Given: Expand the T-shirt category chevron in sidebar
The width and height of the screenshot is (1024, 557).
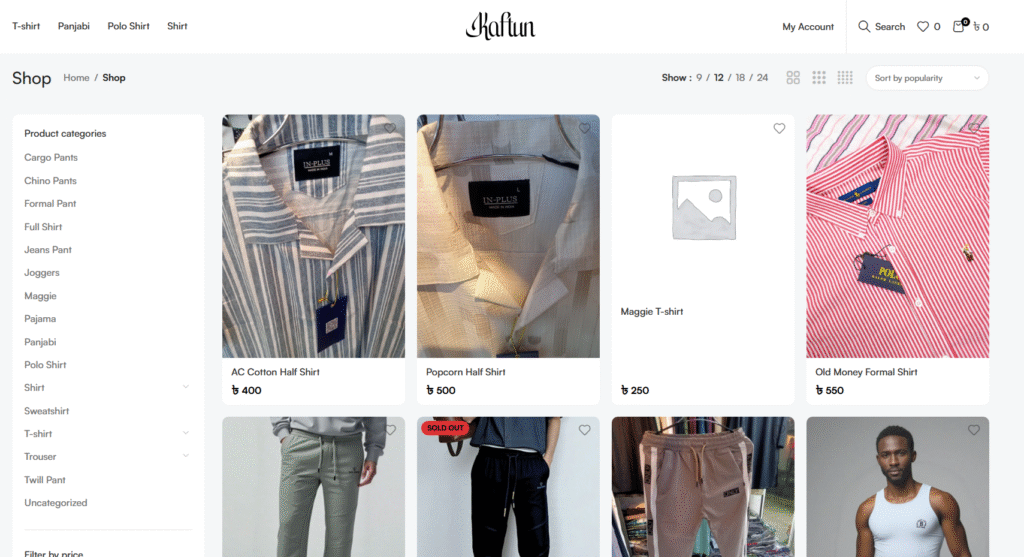Looking at the screenshot, I should [x=186, y=434].
